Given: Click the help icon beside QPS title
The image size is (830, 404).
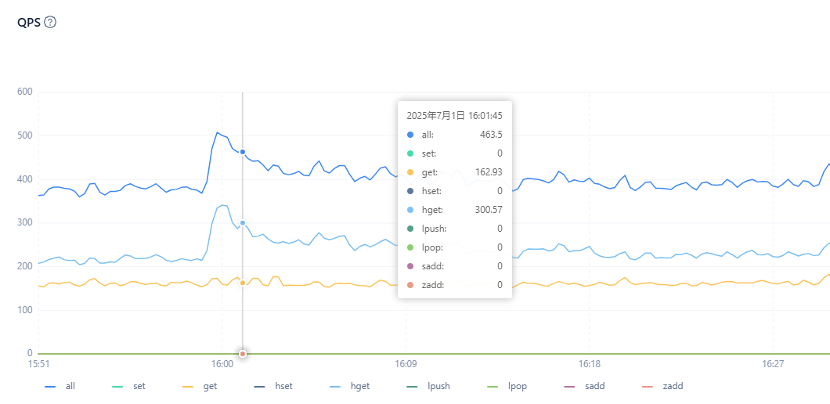Looking at the screenshot, I should pyautogui.click(x=50, y=22).
